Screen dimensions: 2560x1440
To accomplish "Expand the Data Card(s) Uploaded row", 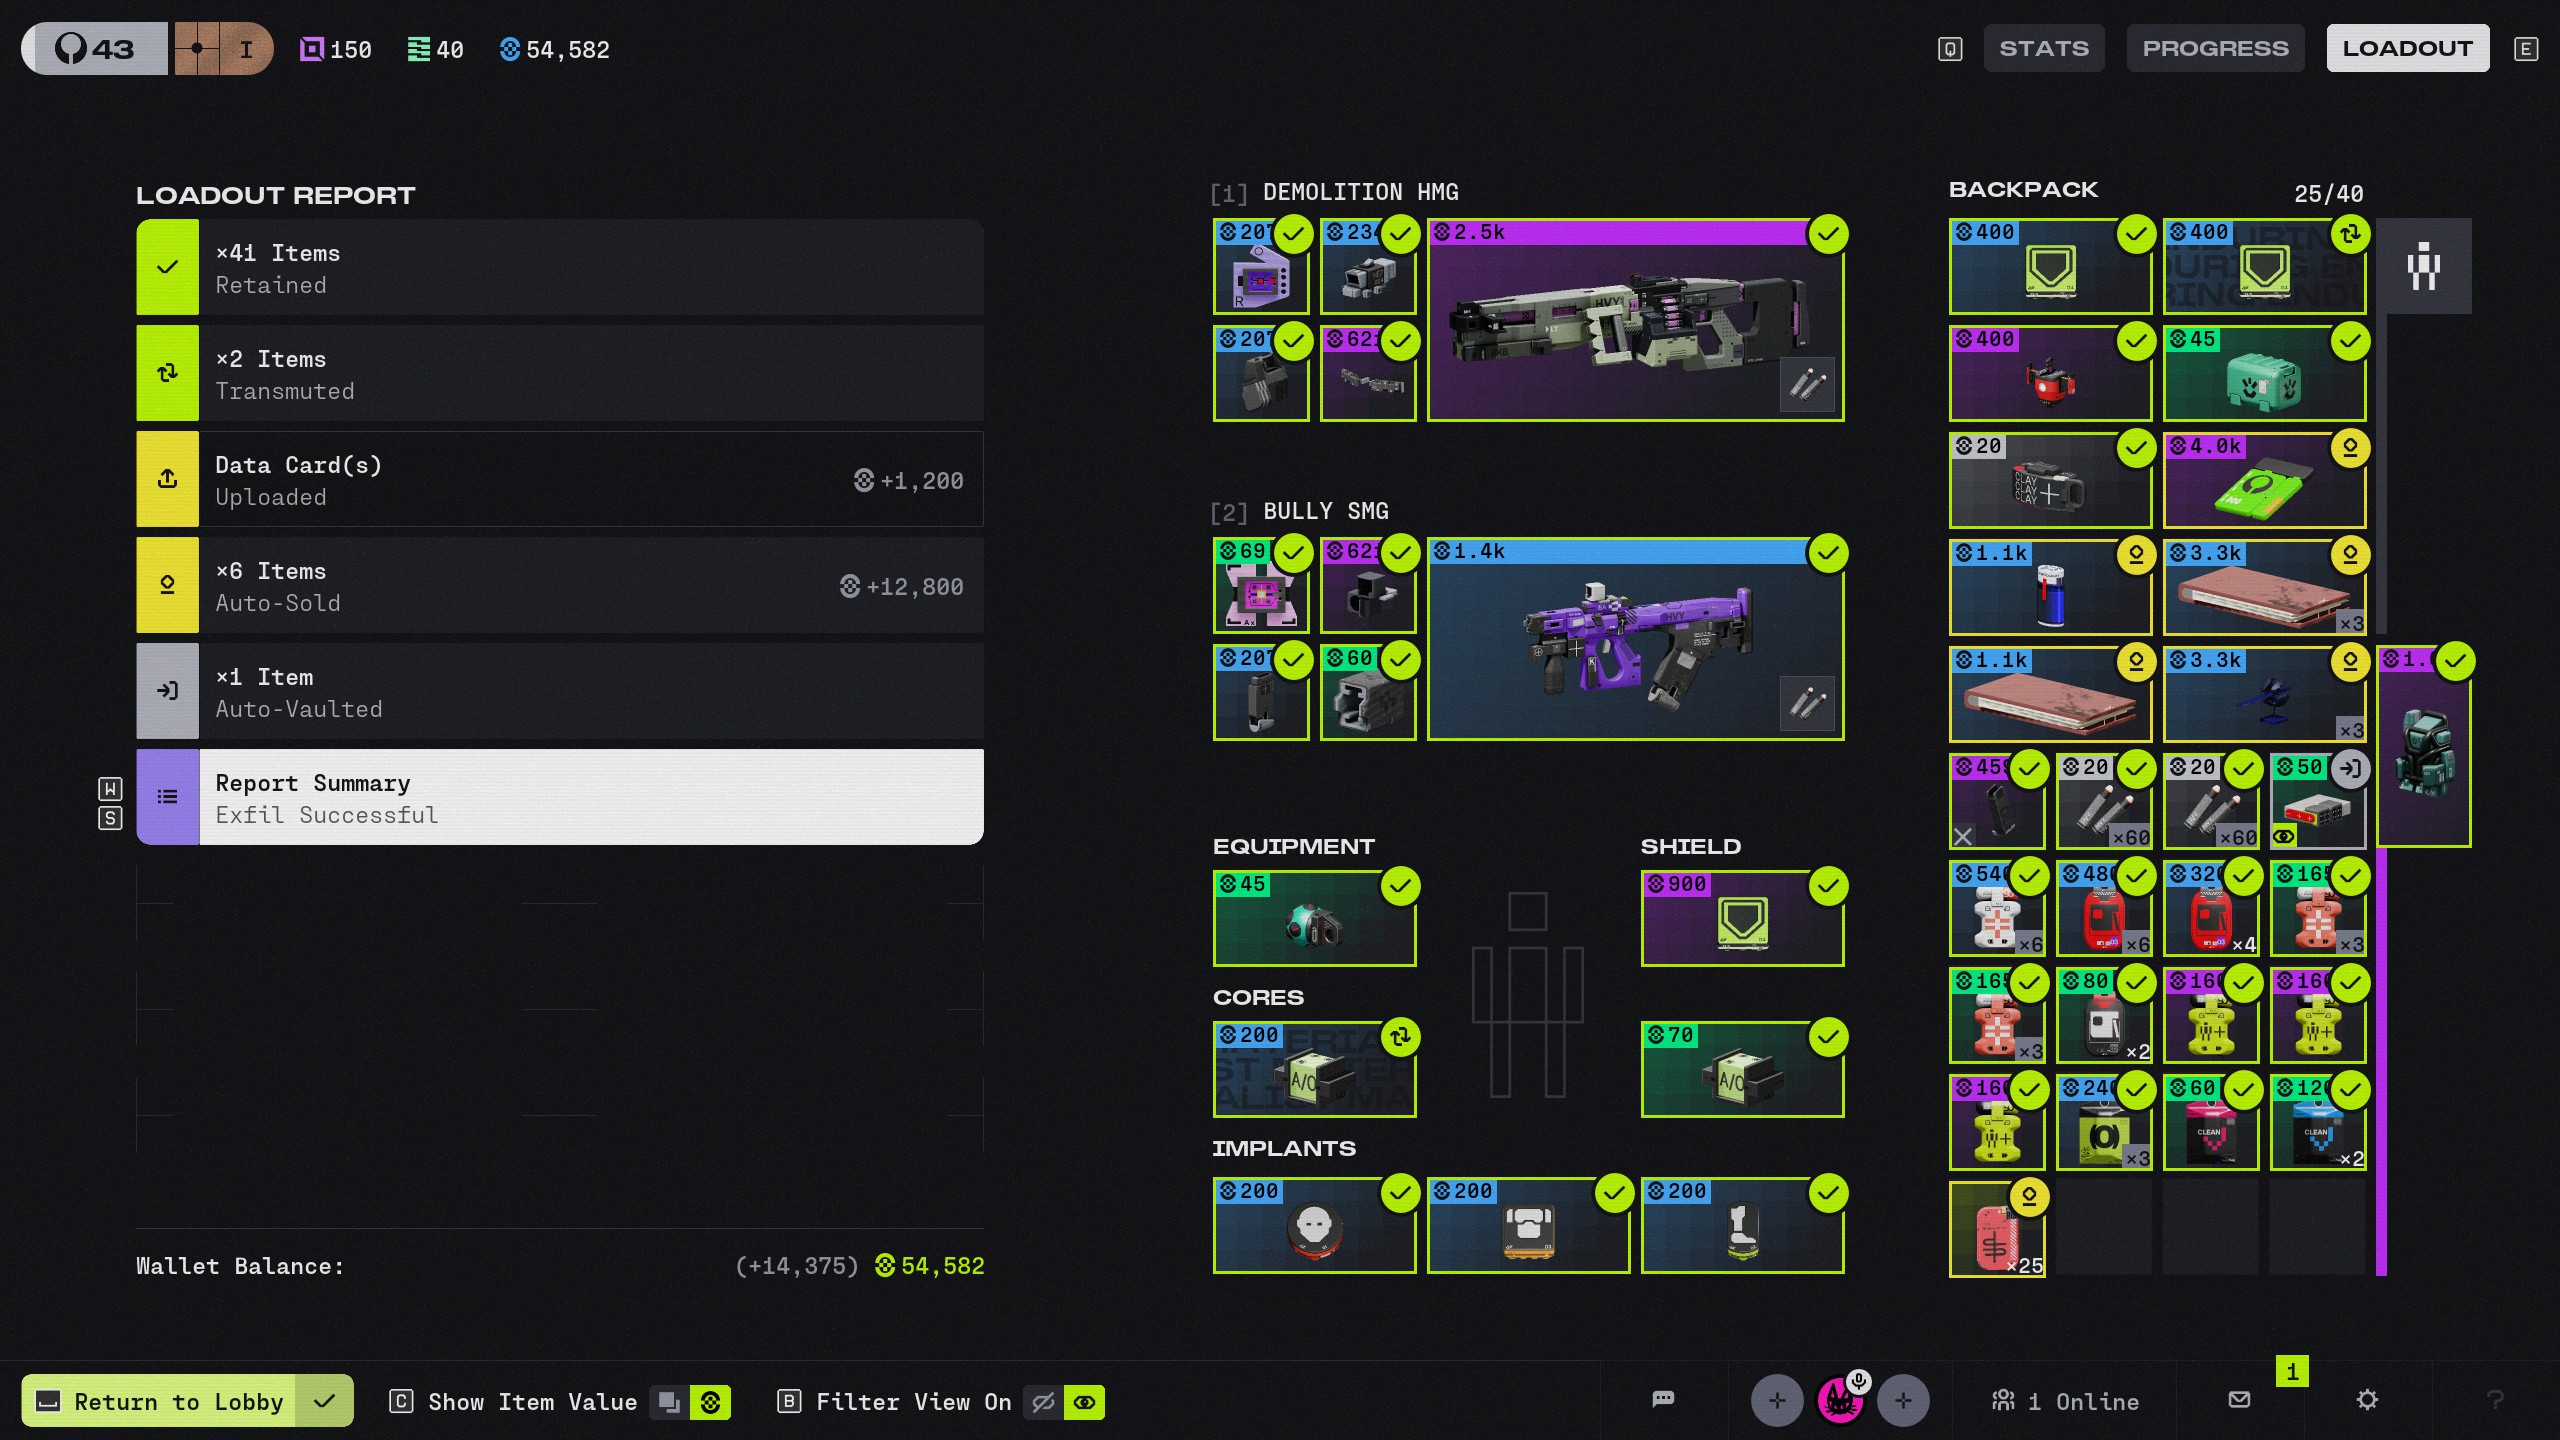I will 560,480.
